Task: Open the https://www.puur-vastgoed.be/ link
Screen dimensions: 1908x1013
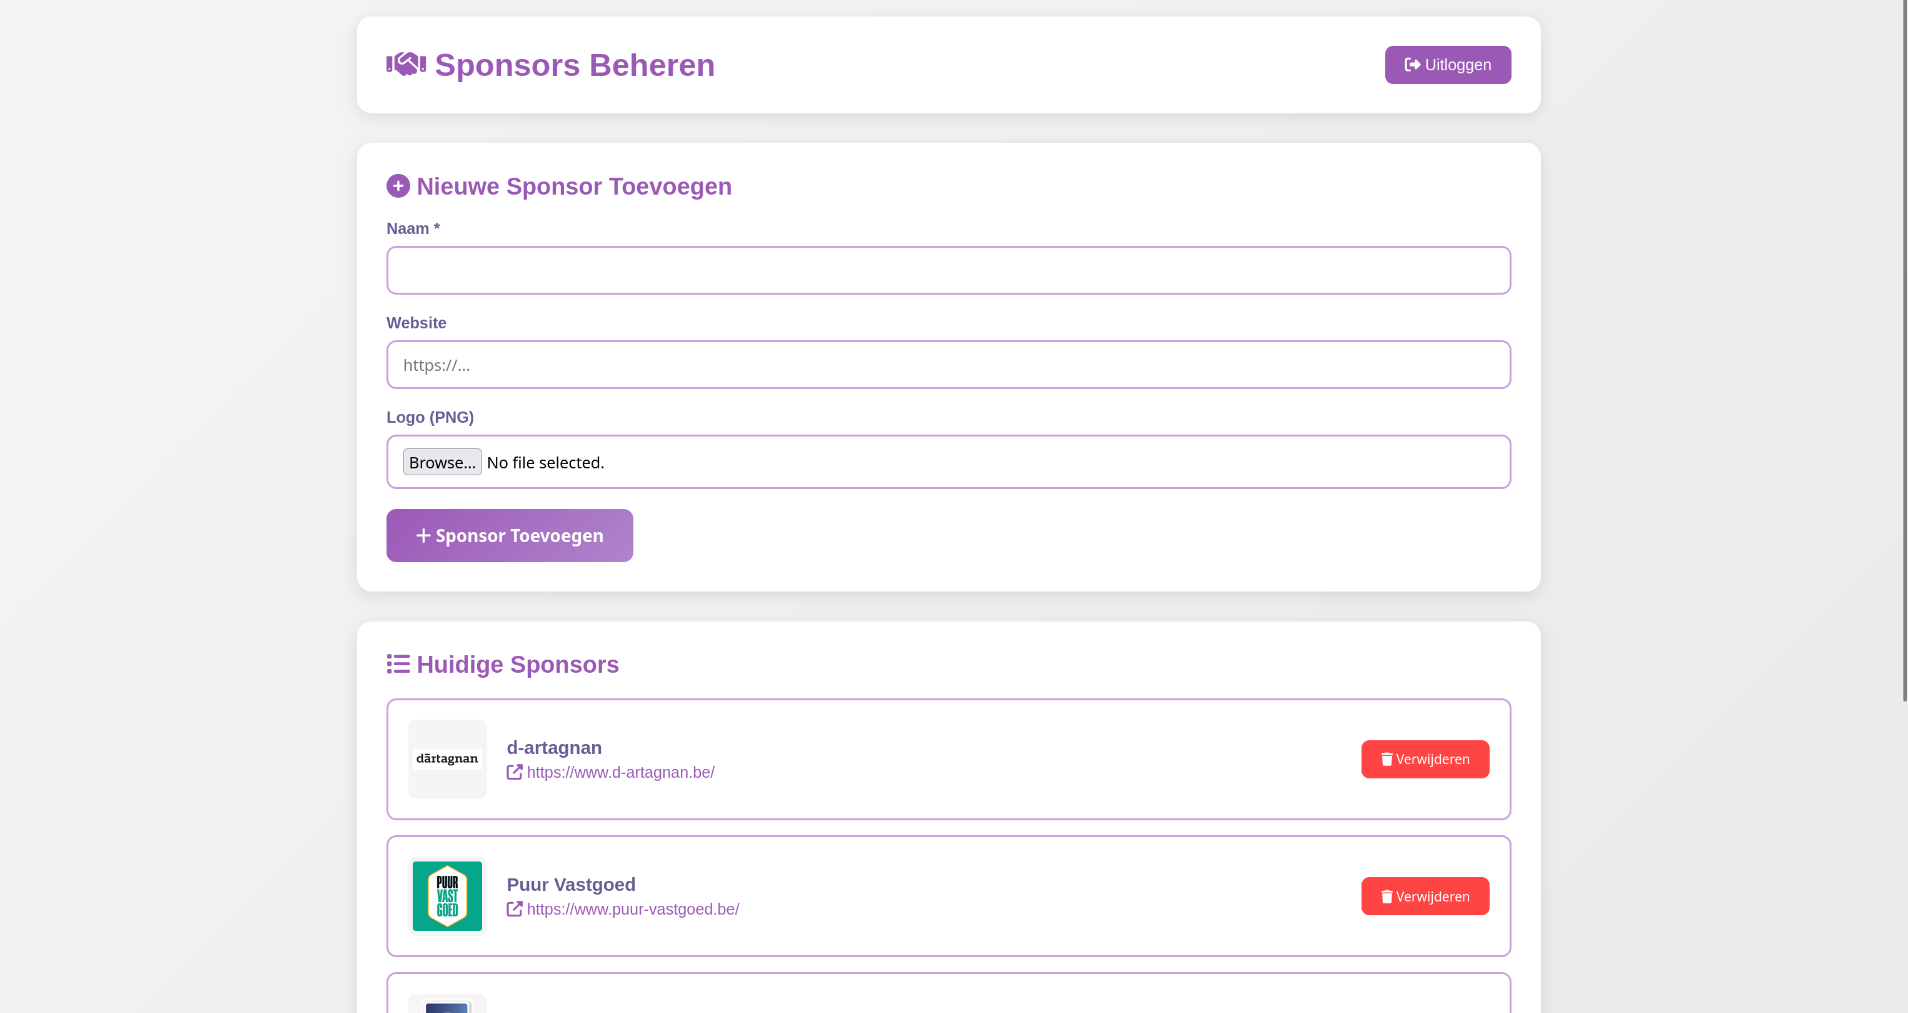Action: [x=631, y=909]
